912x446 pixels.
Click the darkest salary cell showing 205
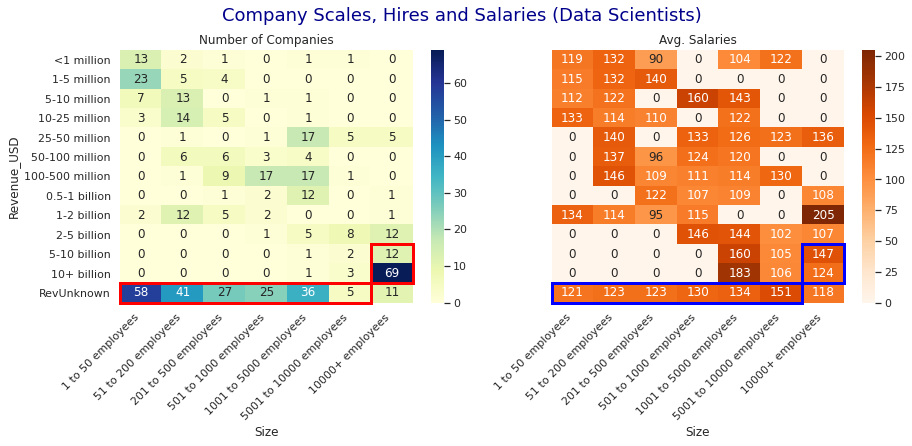click(823, 215)
